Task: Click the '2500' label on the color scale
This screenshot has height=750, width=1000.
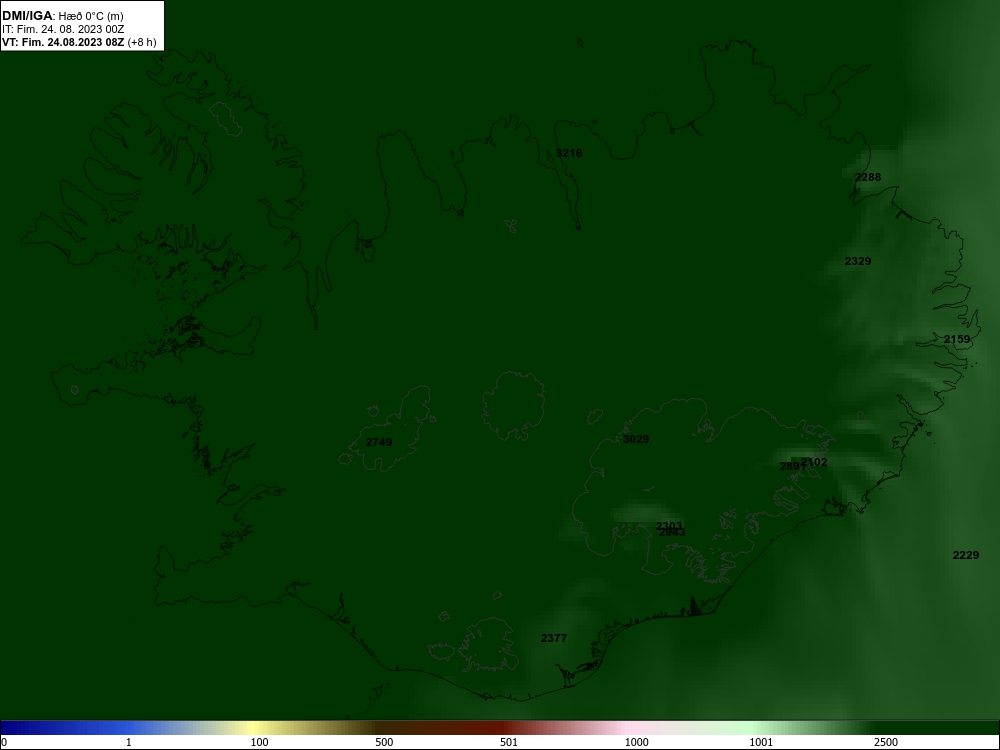Action: pos(886,742)
